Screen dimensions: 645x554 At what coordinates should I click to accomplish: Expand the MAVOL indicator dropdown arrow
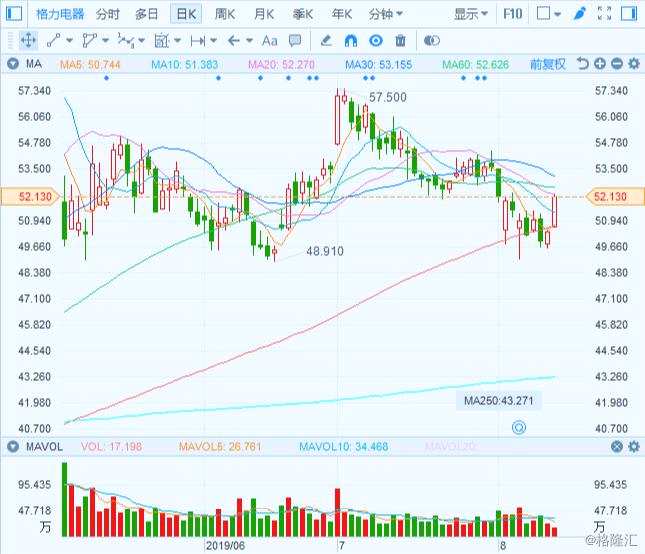click(x=13, y=446)
